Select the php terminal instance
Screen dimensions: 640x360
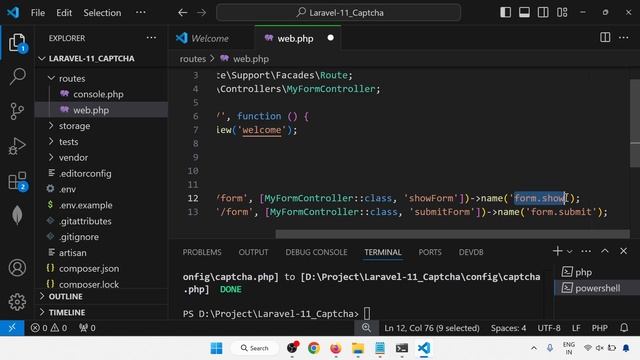click(x=596, y=272)
